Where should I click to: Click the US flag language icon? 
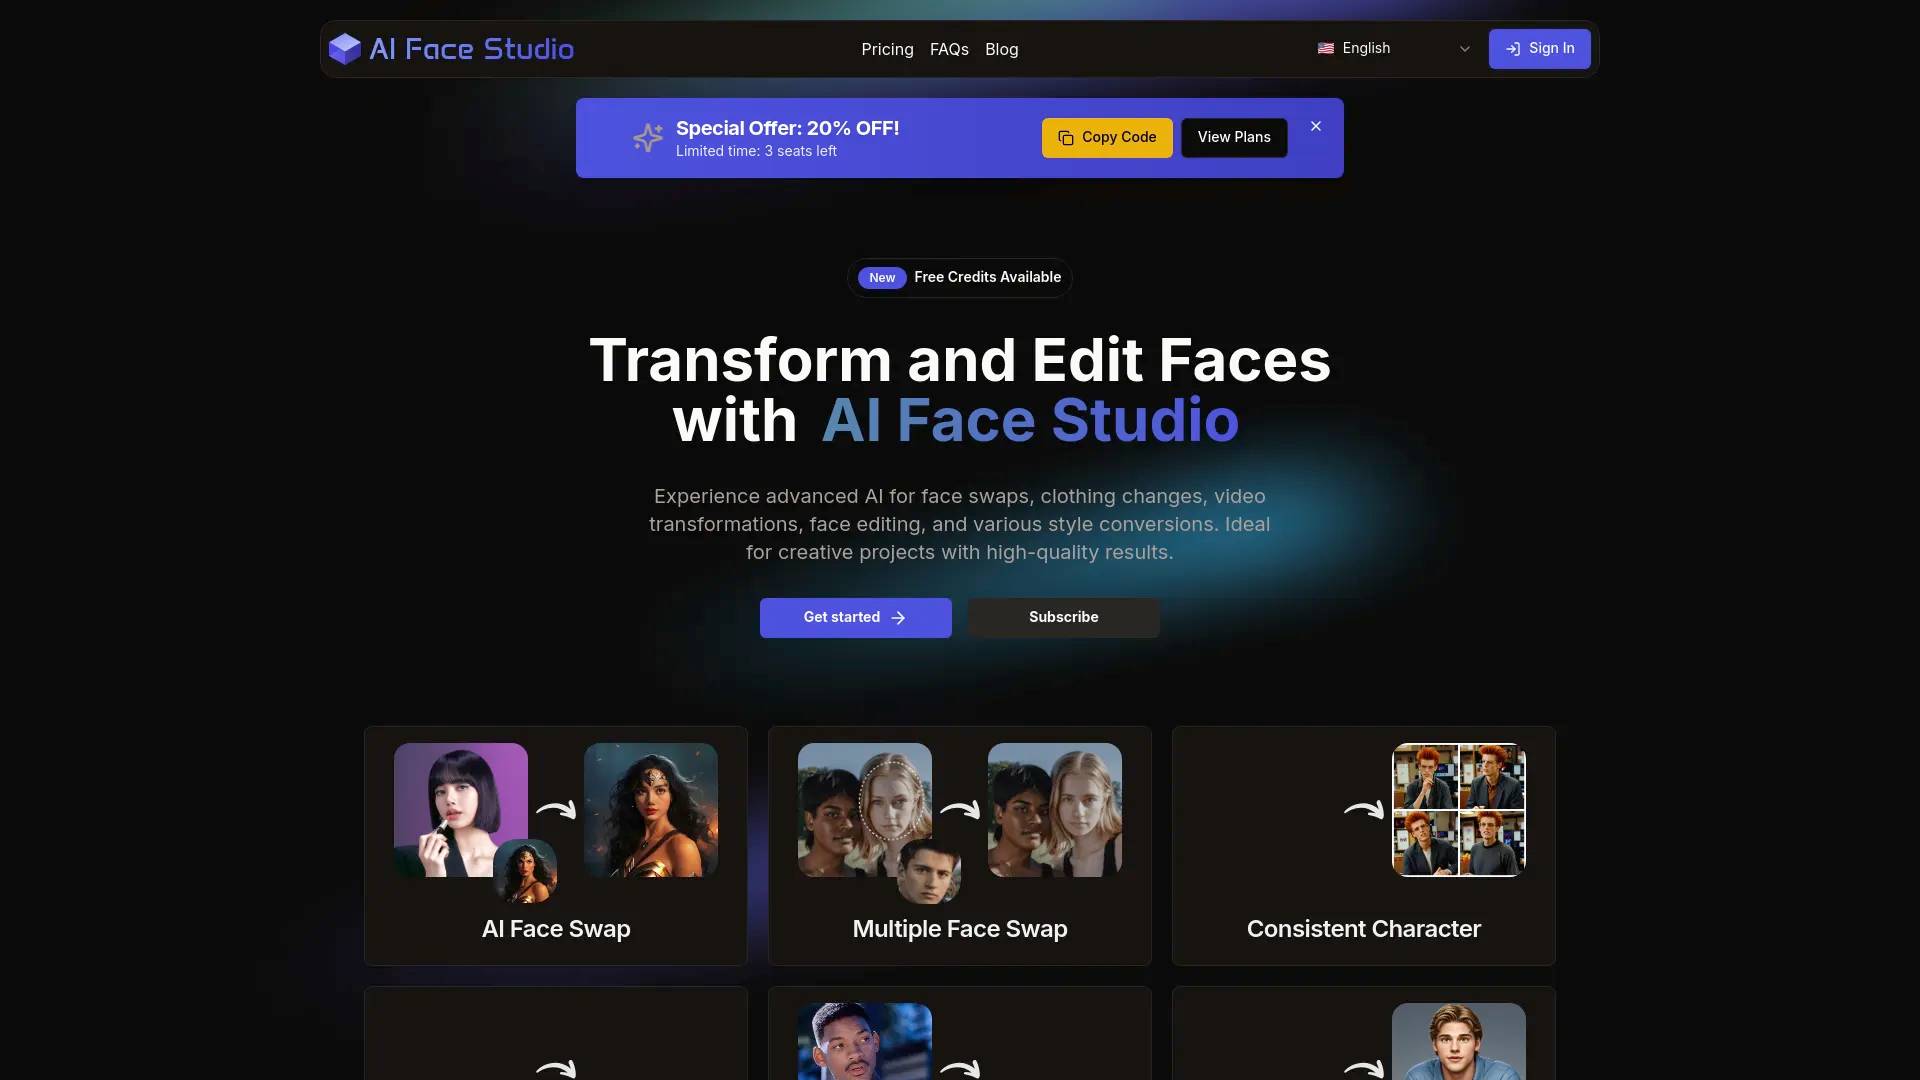1326,48
